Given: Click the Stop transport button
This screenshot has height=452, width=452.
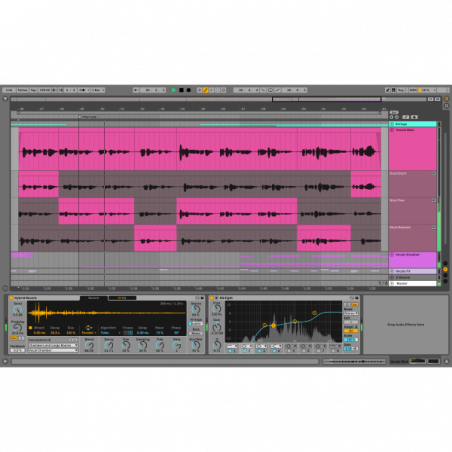Looking at the screenshot, I should [181, 90].
